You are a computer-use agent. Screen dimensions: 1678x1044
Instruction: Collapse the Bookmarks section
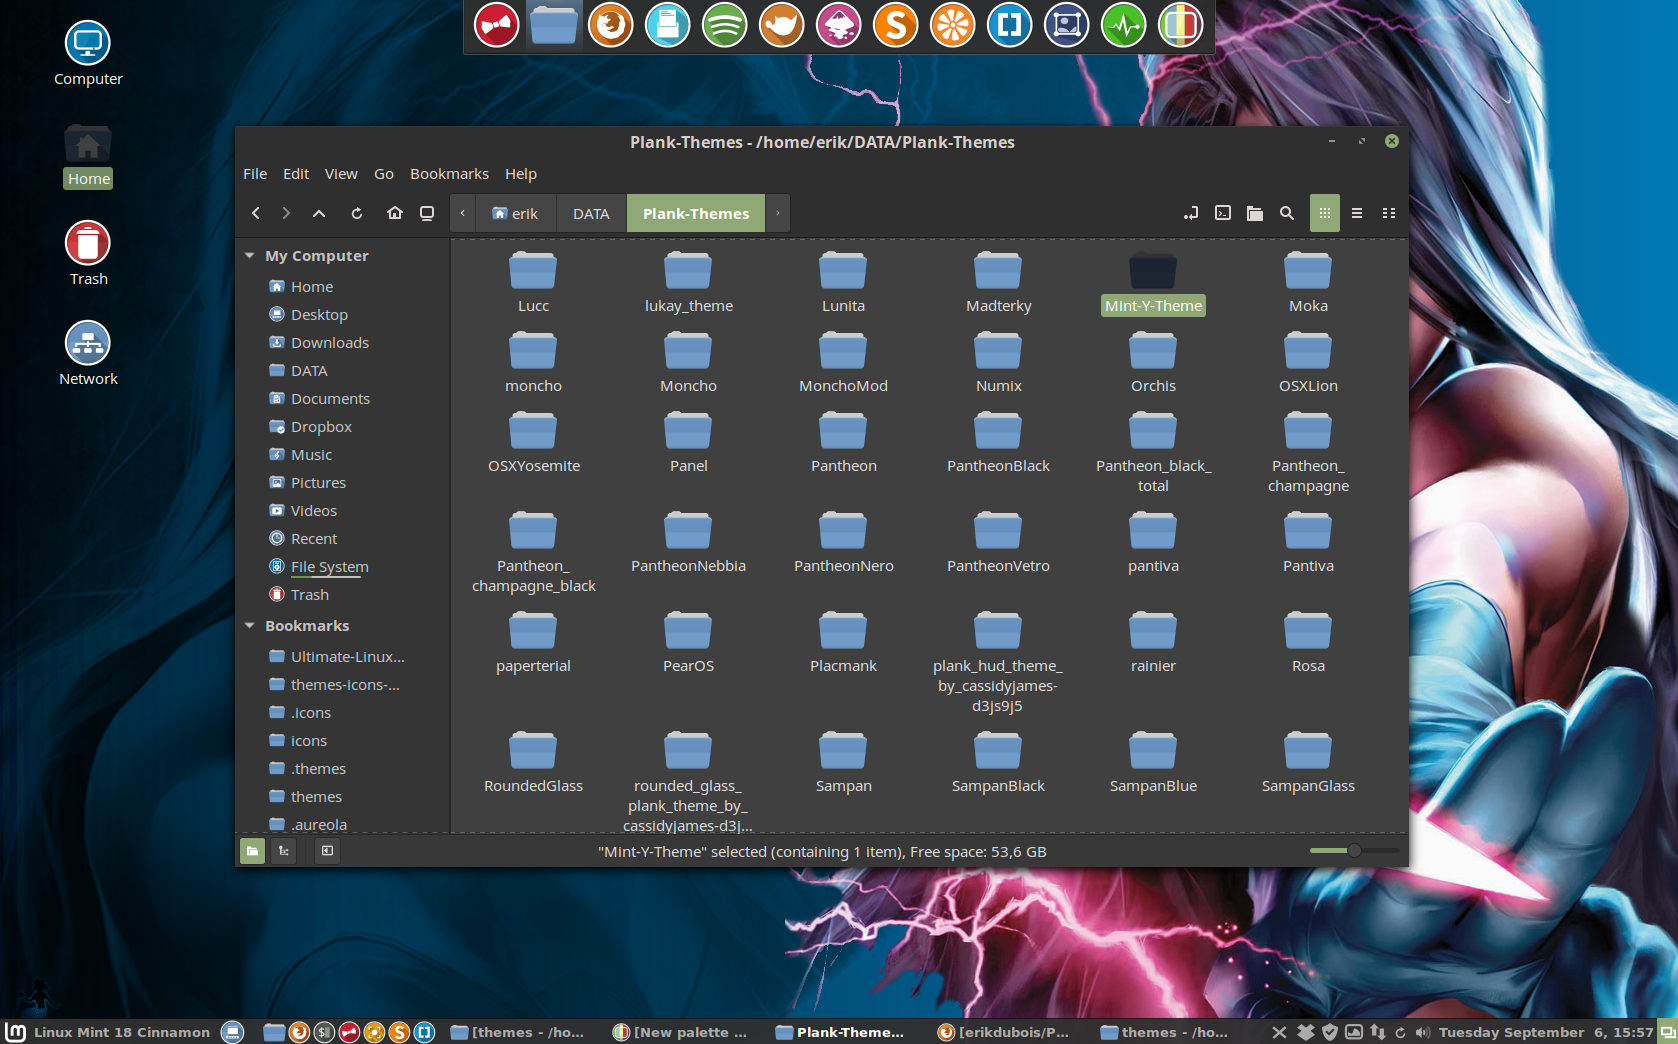(250, 626)
